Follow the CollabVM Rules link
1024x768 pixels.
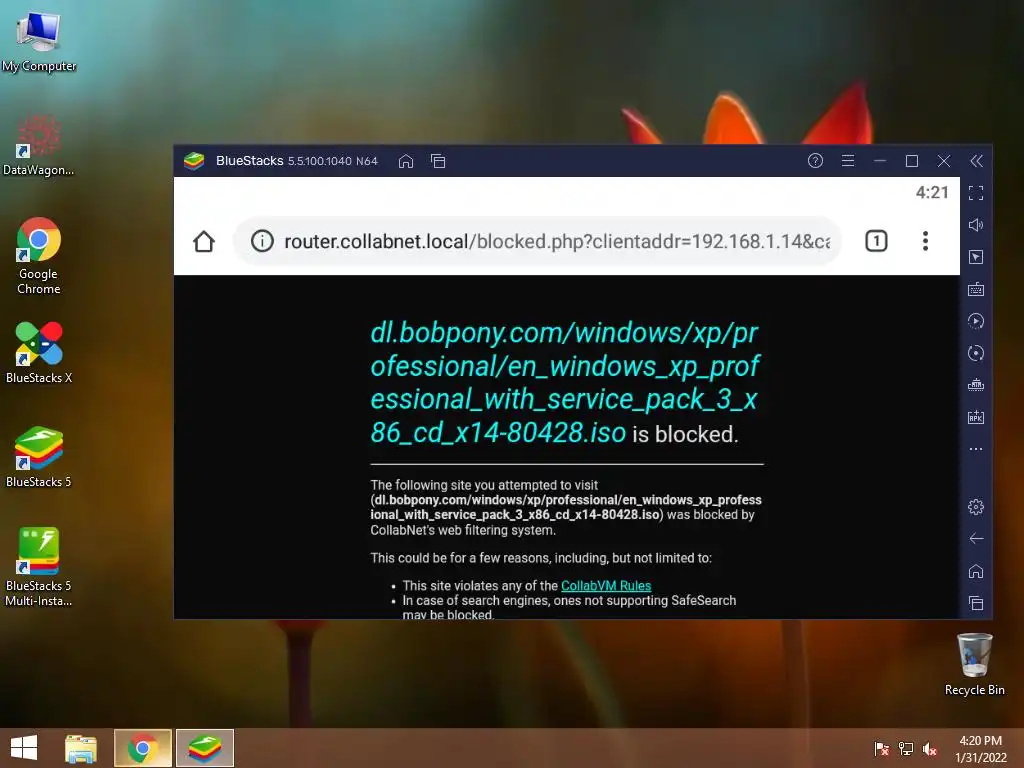pyautogui.click(x=605, y=585)
